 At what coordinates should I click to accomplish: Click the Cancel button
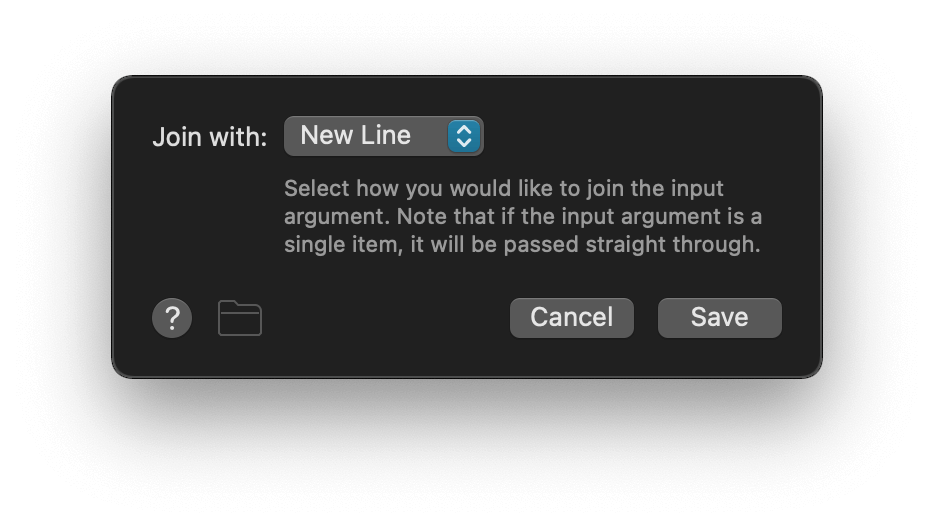571,317
